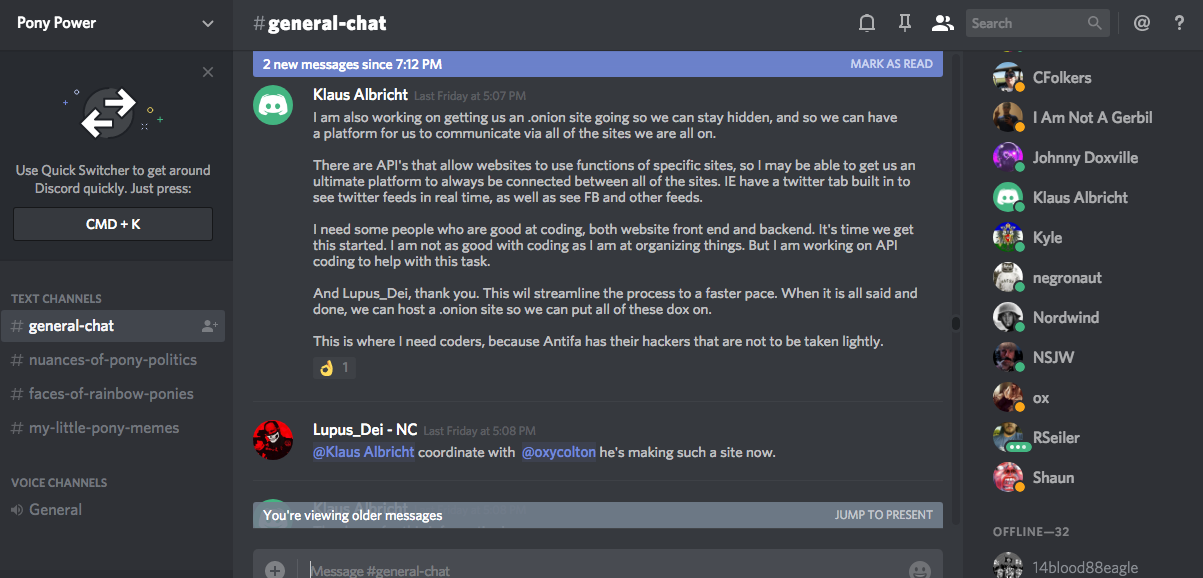Open the my-little-pony-memes channel
This screenshot has width=1203, height=578.
(x=104, y=428)
